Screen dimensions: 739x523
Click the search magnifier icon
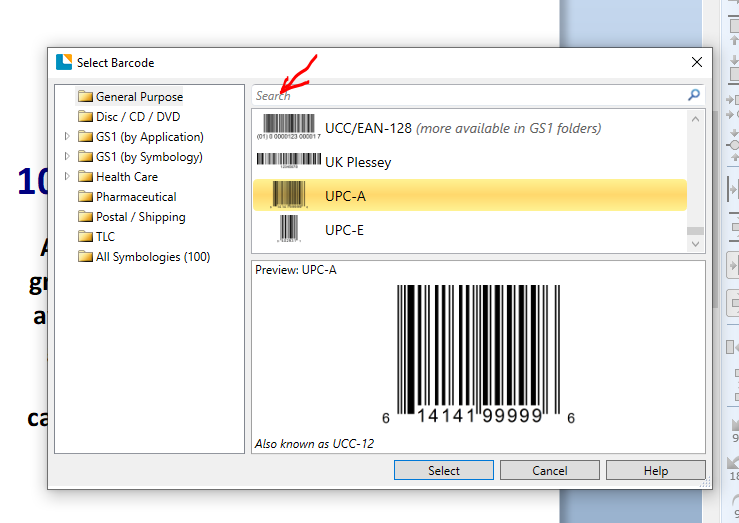pos(694,96)
